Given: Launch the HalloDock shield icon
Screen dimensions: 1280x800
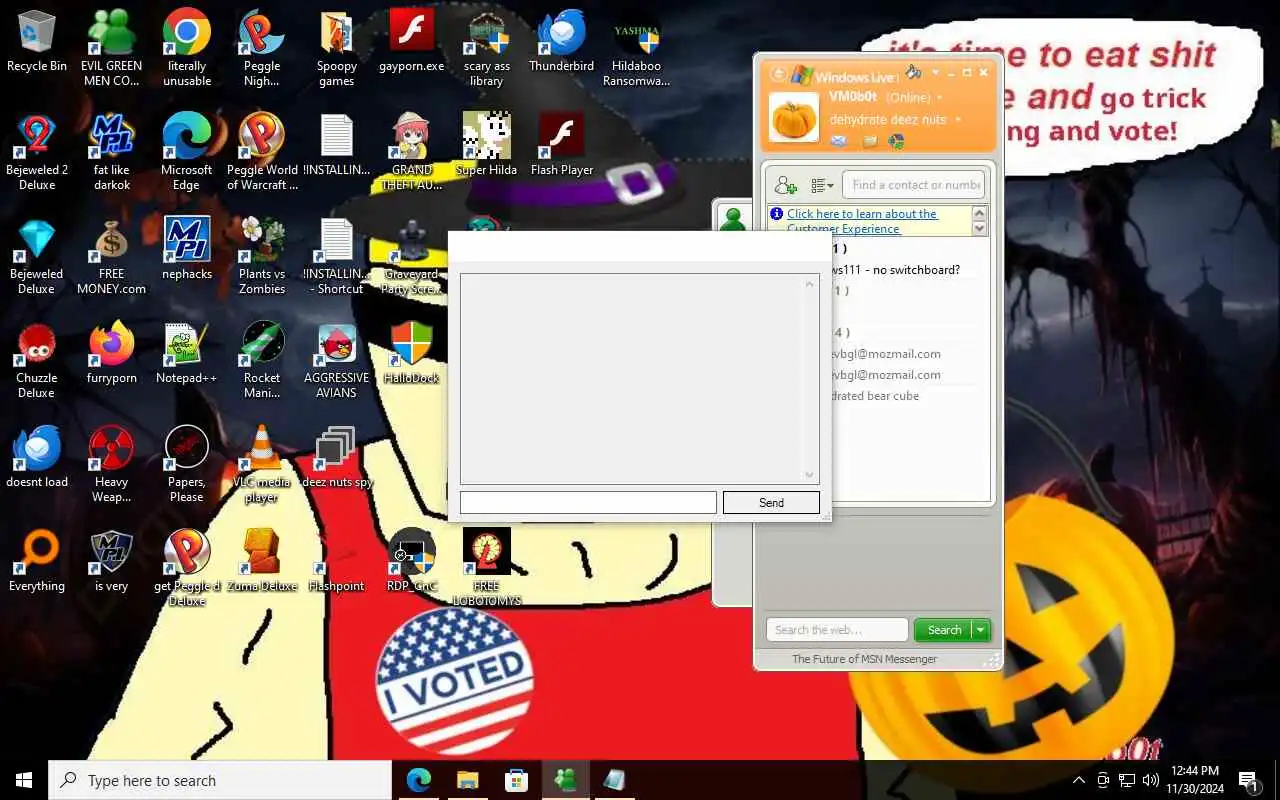Looking at the screenshot, I should [412, 353].
